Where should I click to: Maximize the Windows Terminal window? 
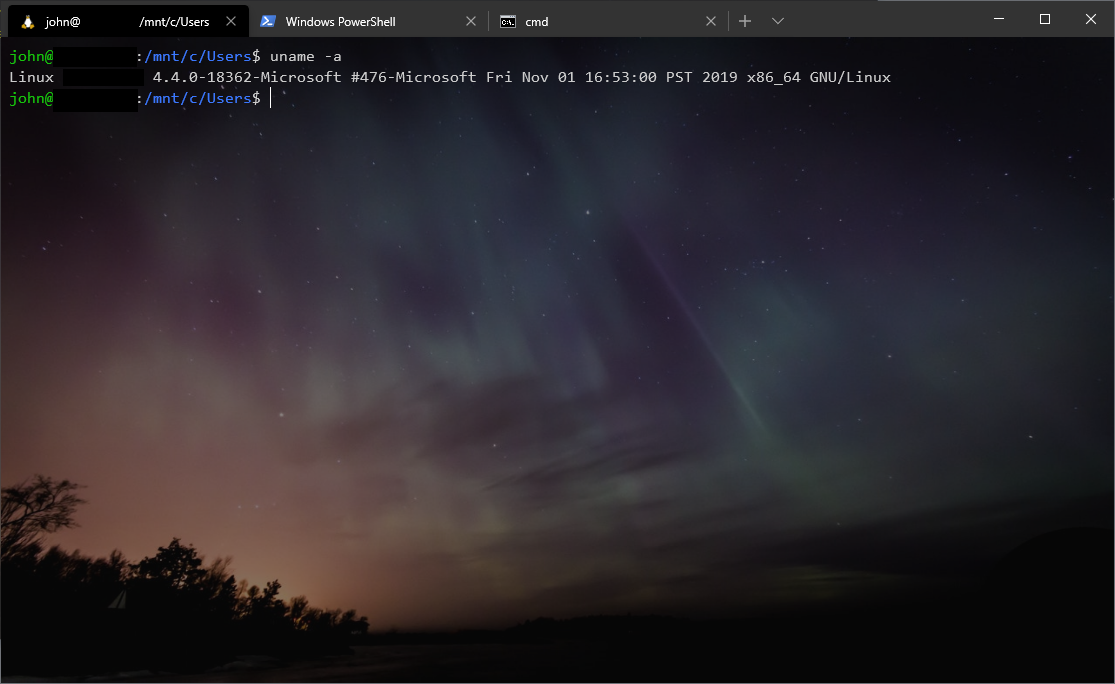point(1044,19)
